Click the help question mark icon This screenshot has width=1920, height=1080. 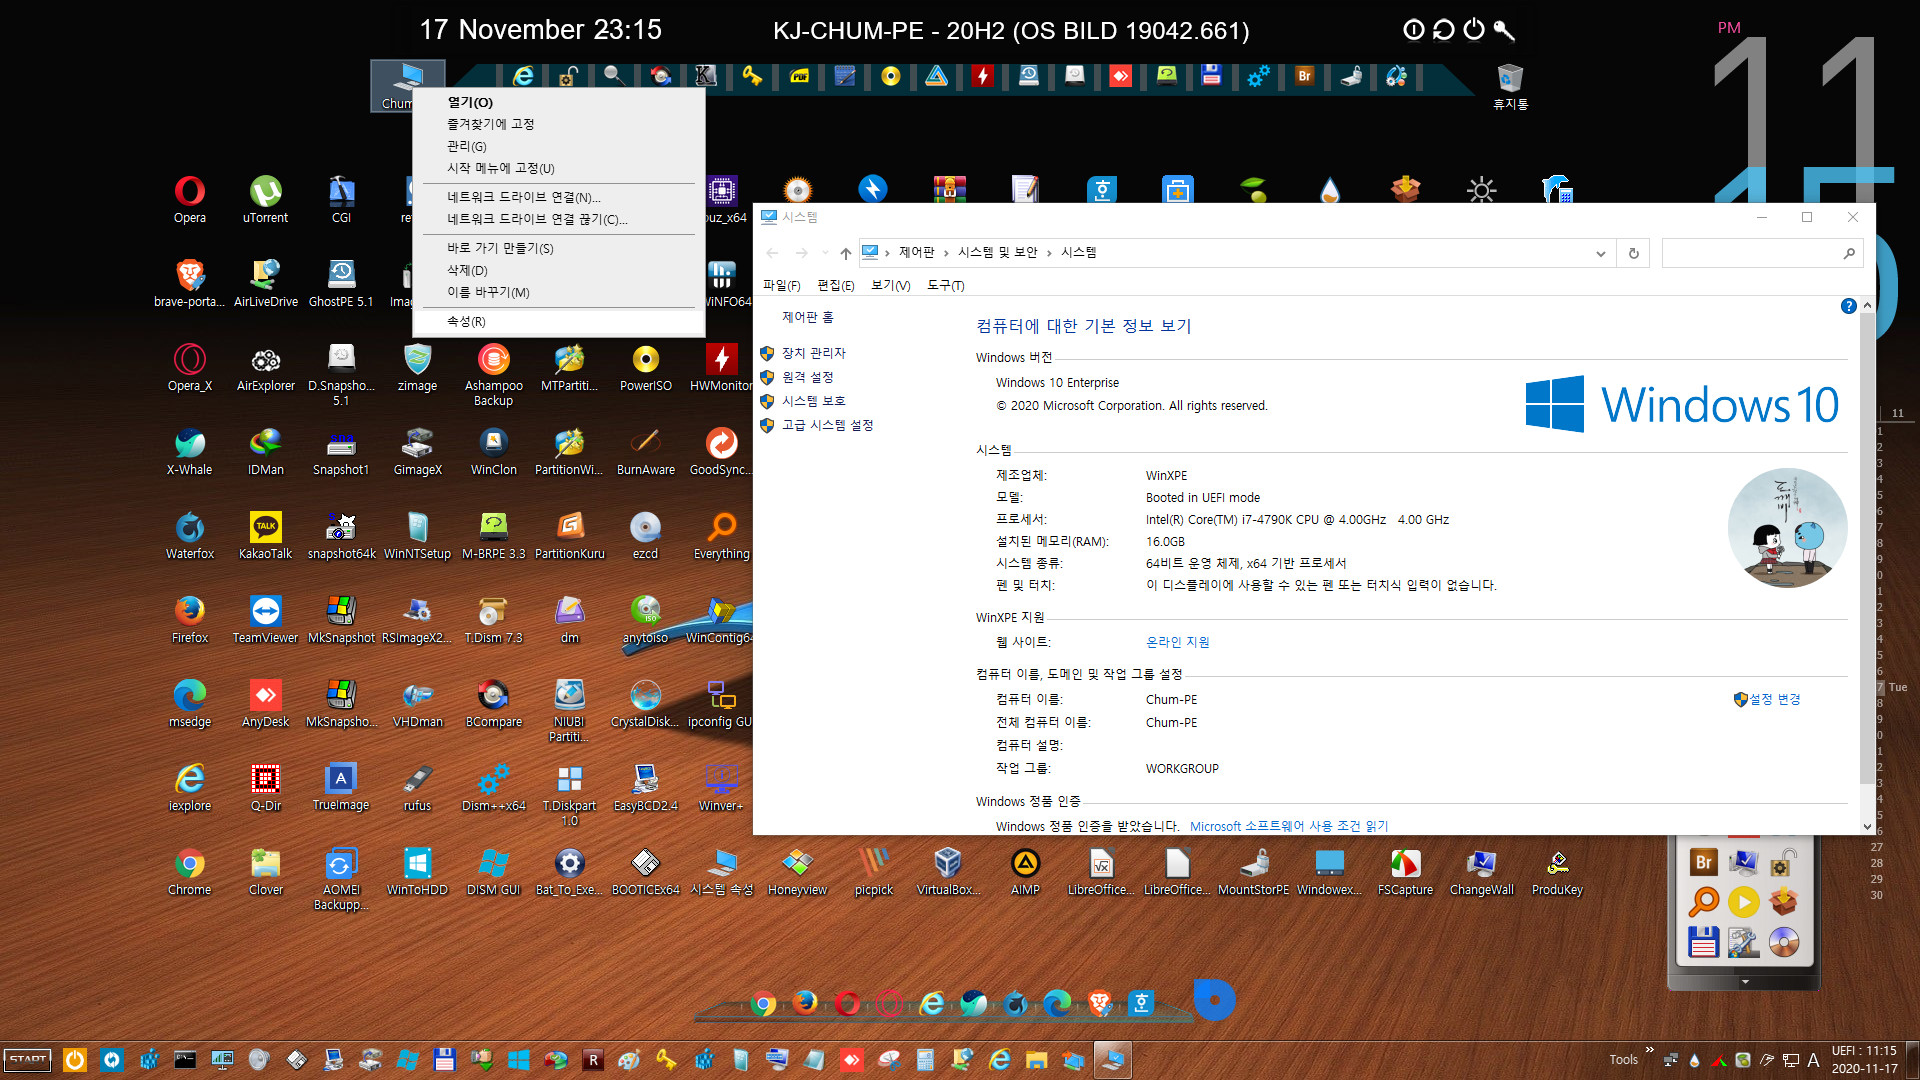pos(1848,306)
